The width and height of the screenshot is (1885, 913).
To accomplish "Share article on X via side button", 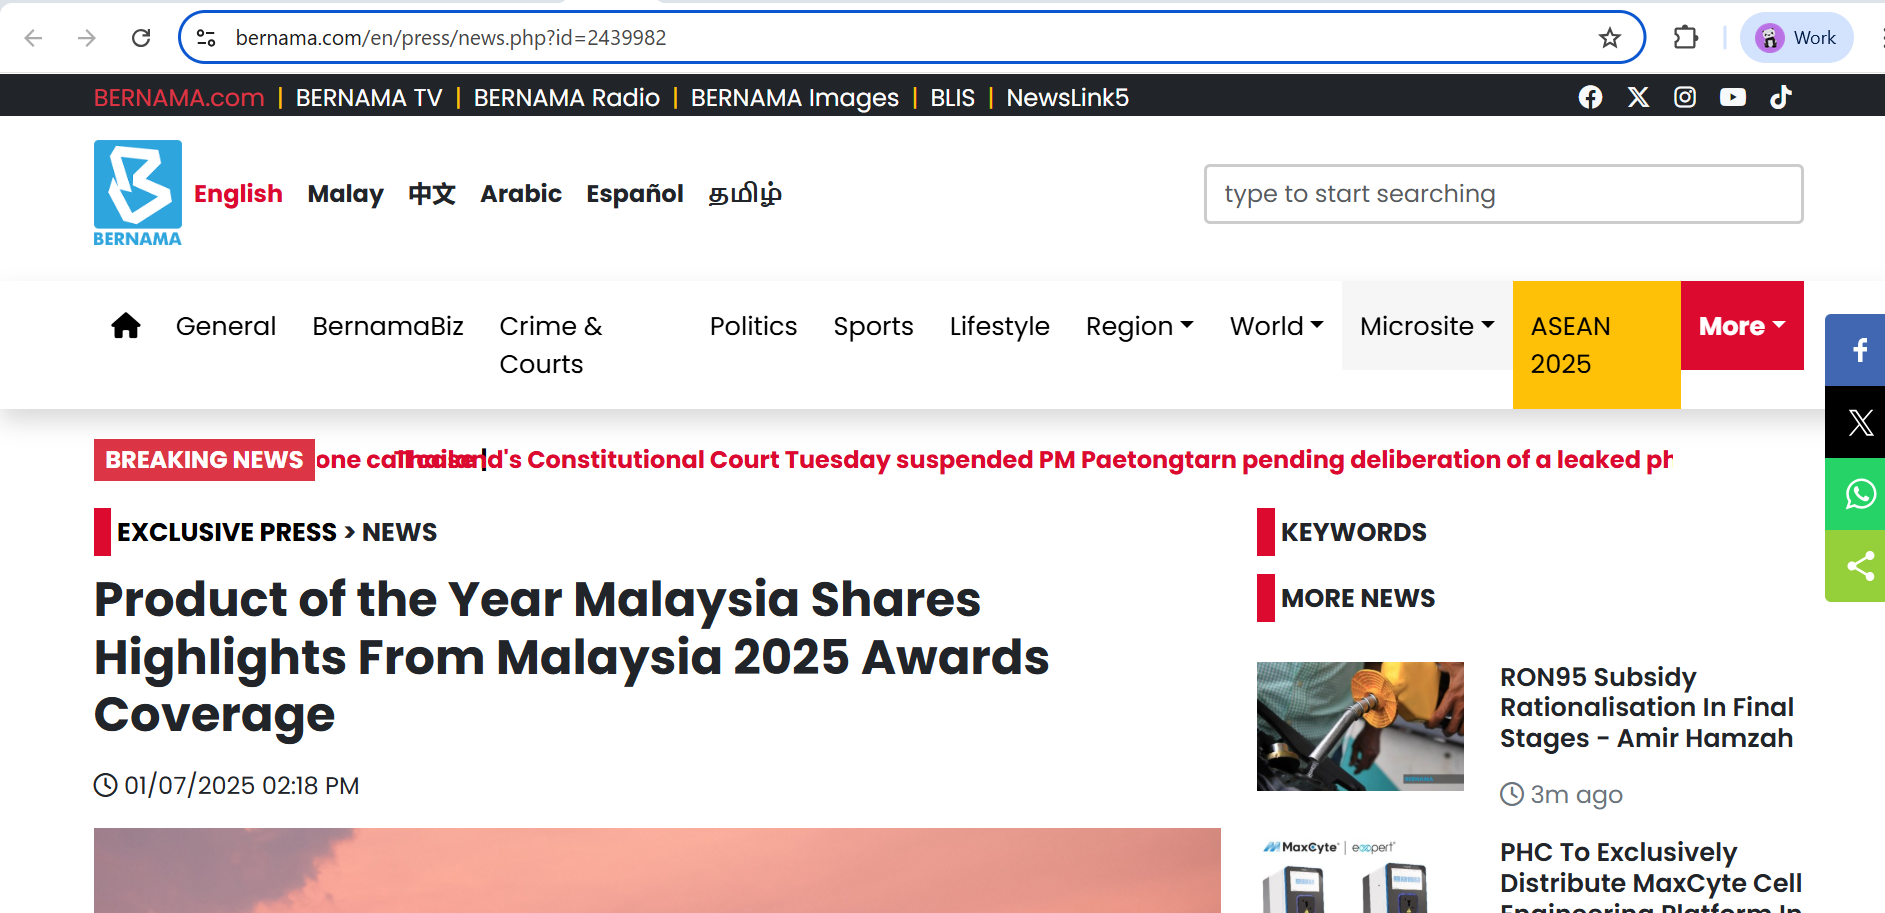I will pos(1856,422).
